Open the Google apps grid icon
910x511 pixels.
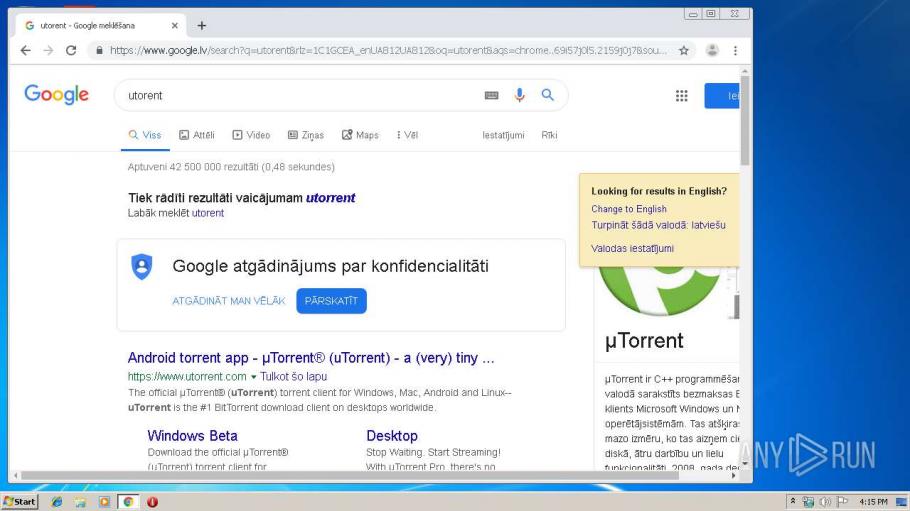(x=681, y=96)
